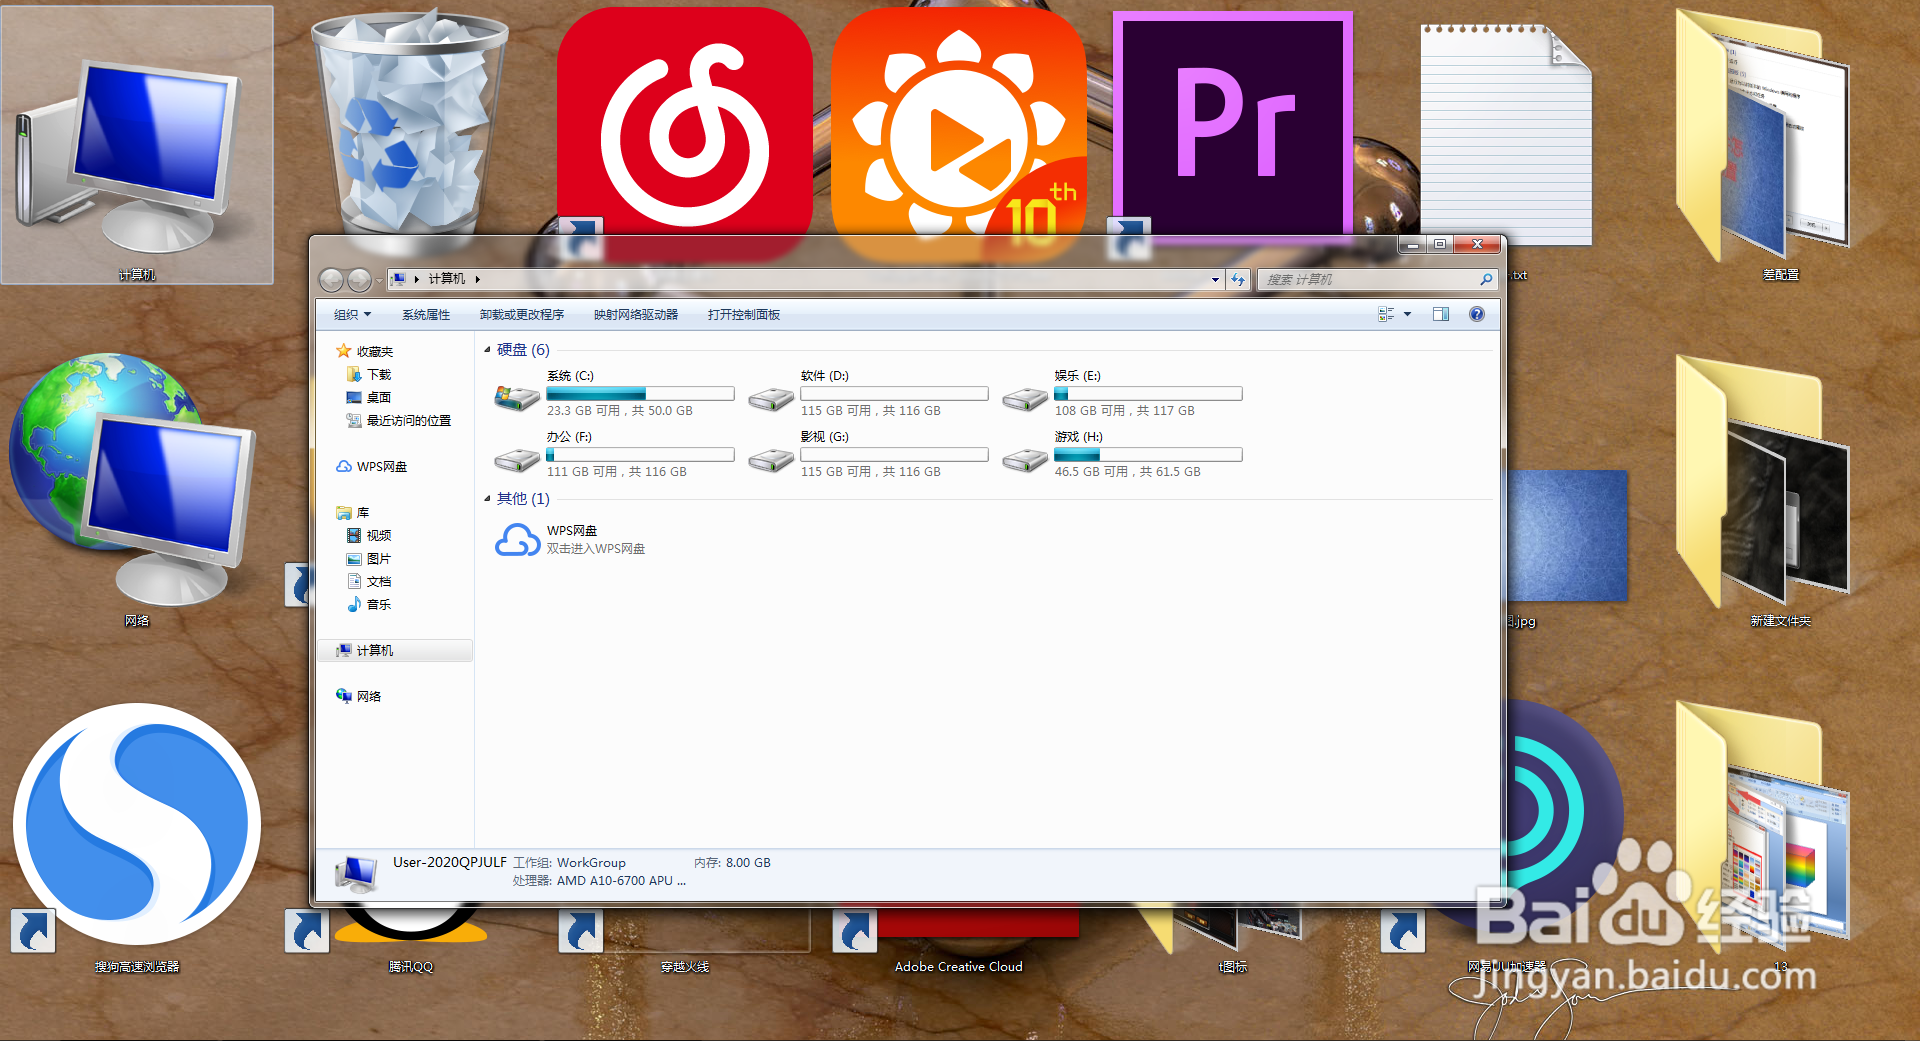The image size is (1920, 1041).
Task: Open the notepad .txt file on desktop
Action: click(x=1506, y=135)
